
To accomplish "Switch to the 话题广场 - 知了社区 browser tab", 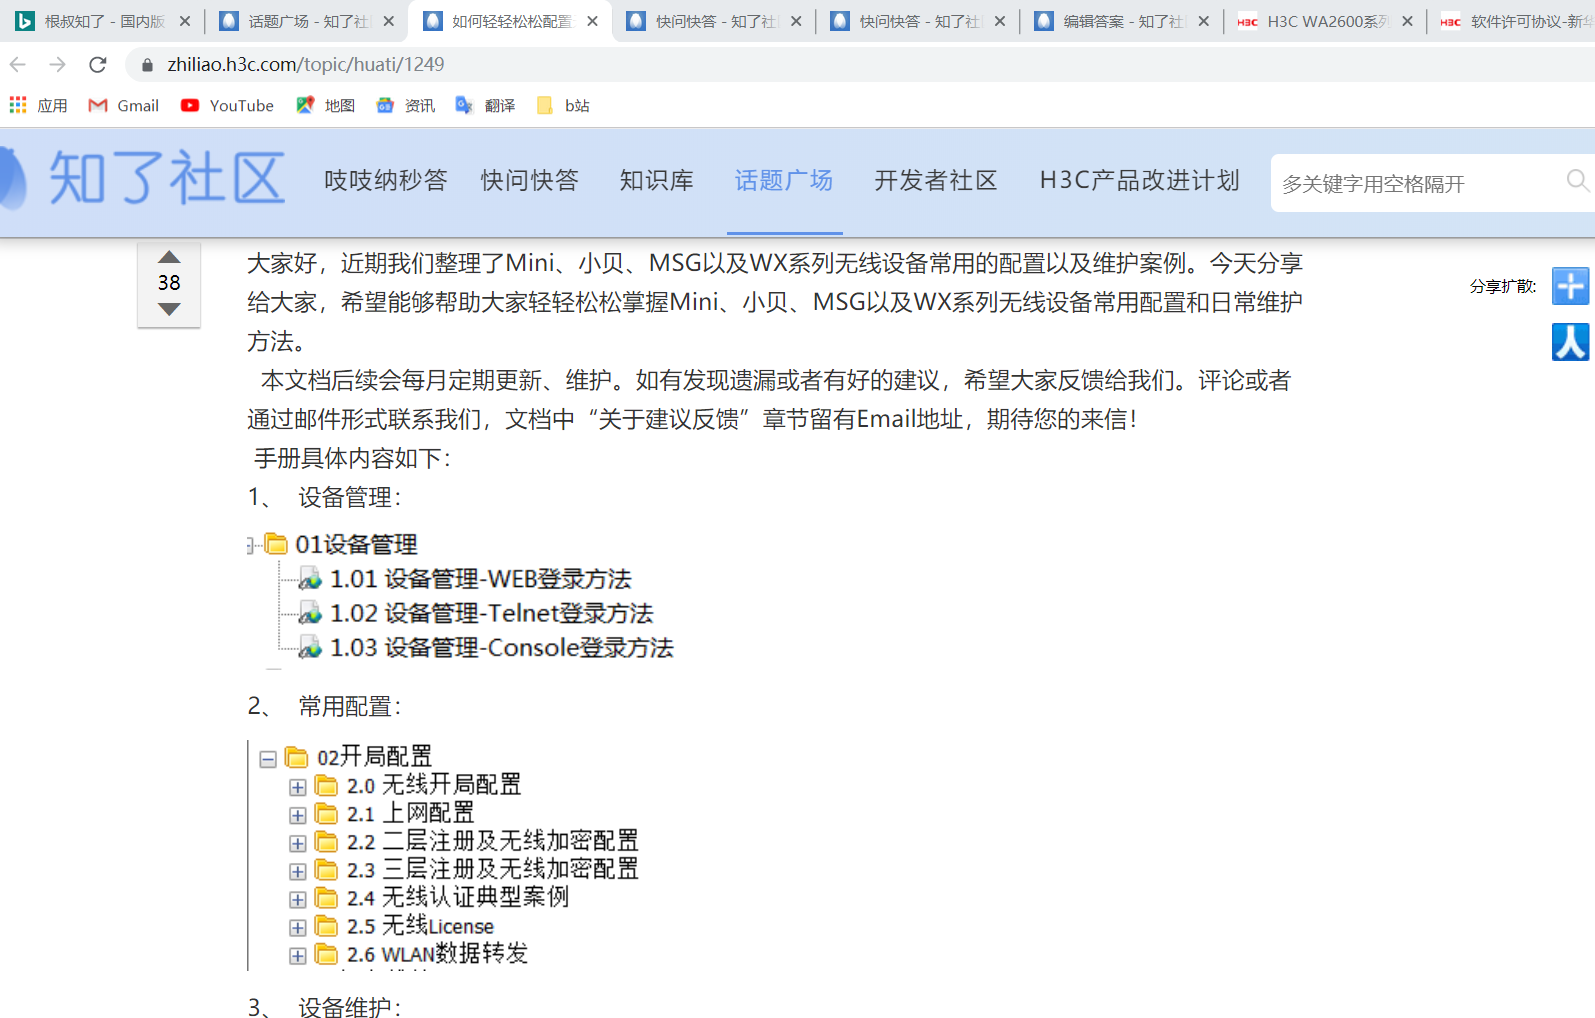I will point(306,21).
